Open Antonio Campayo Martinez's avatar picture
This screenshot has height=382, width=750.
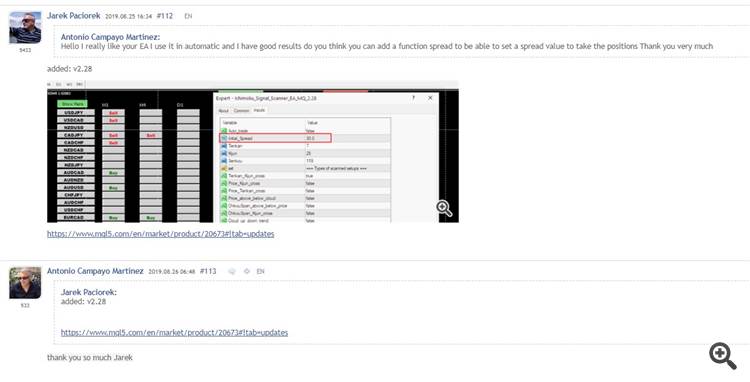tap(25, 283)
